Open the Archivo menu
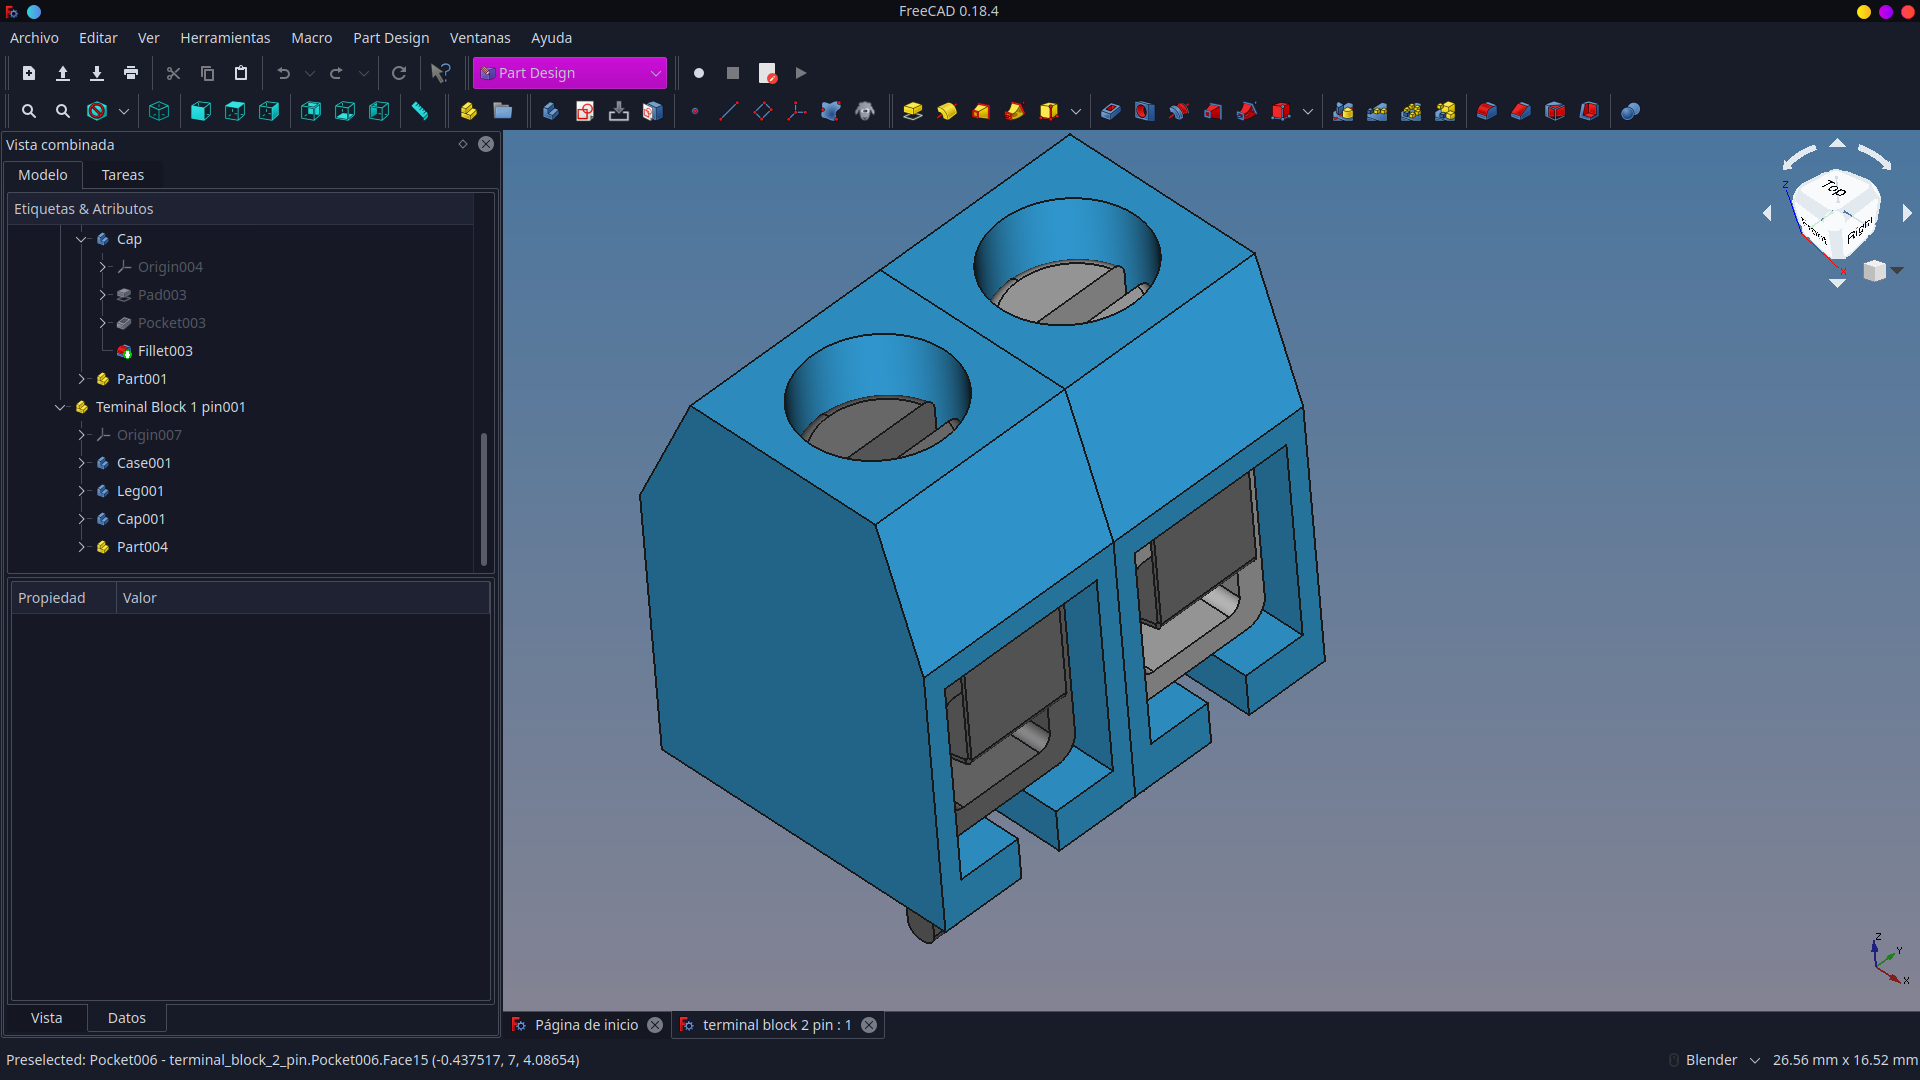 click(x=34, y=38)
